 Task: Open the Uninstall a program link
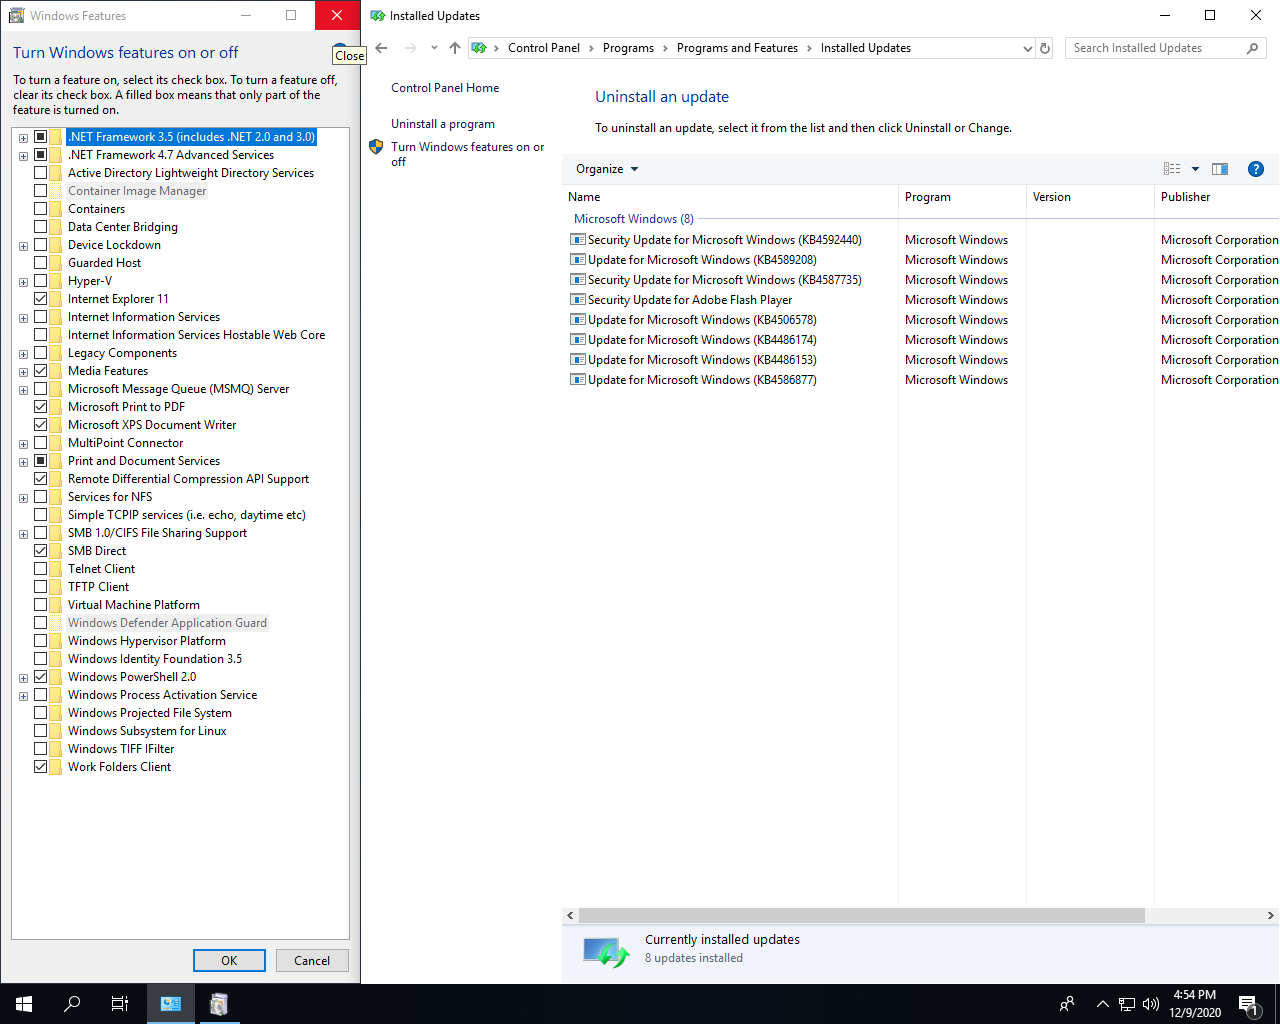443,124
